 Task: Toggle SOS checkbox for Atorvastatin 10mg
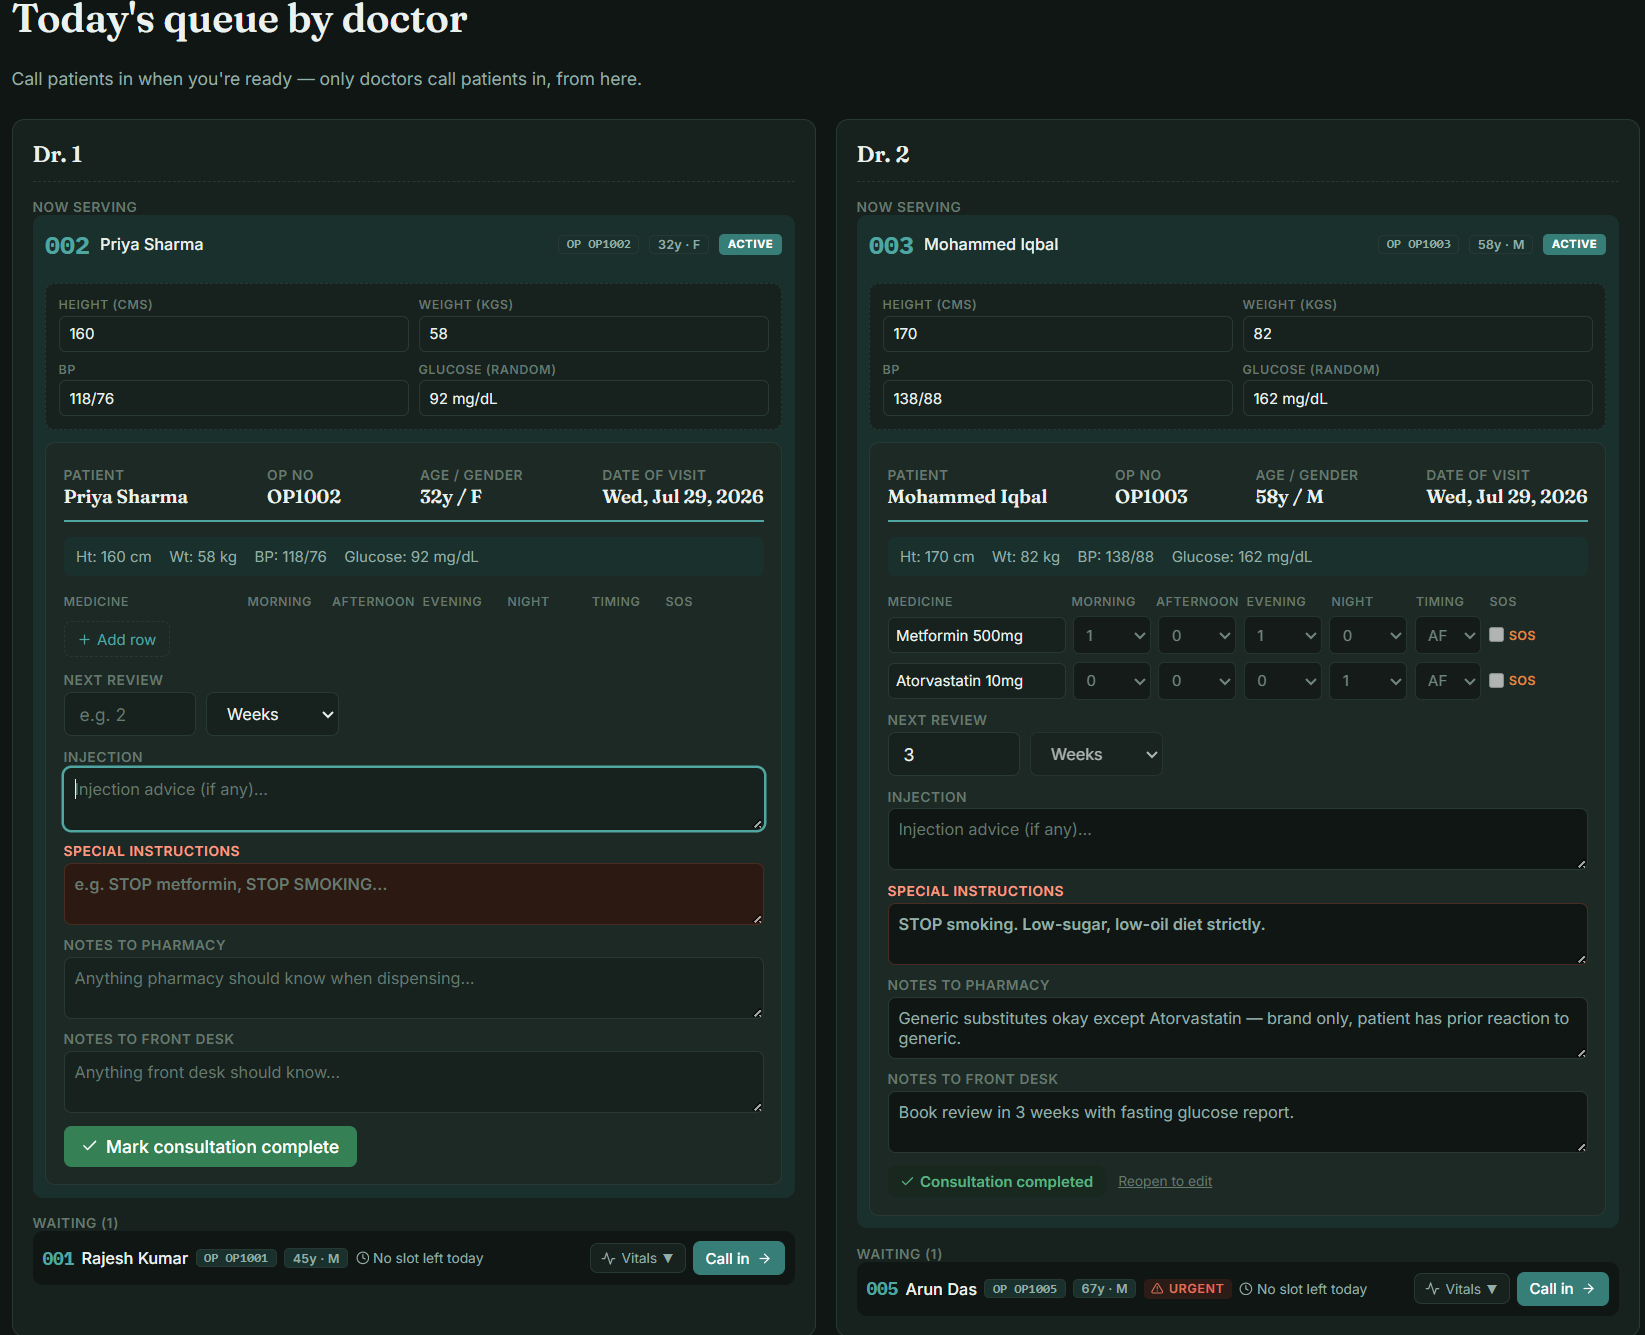pyautogui.click(x=1496, y=680)
